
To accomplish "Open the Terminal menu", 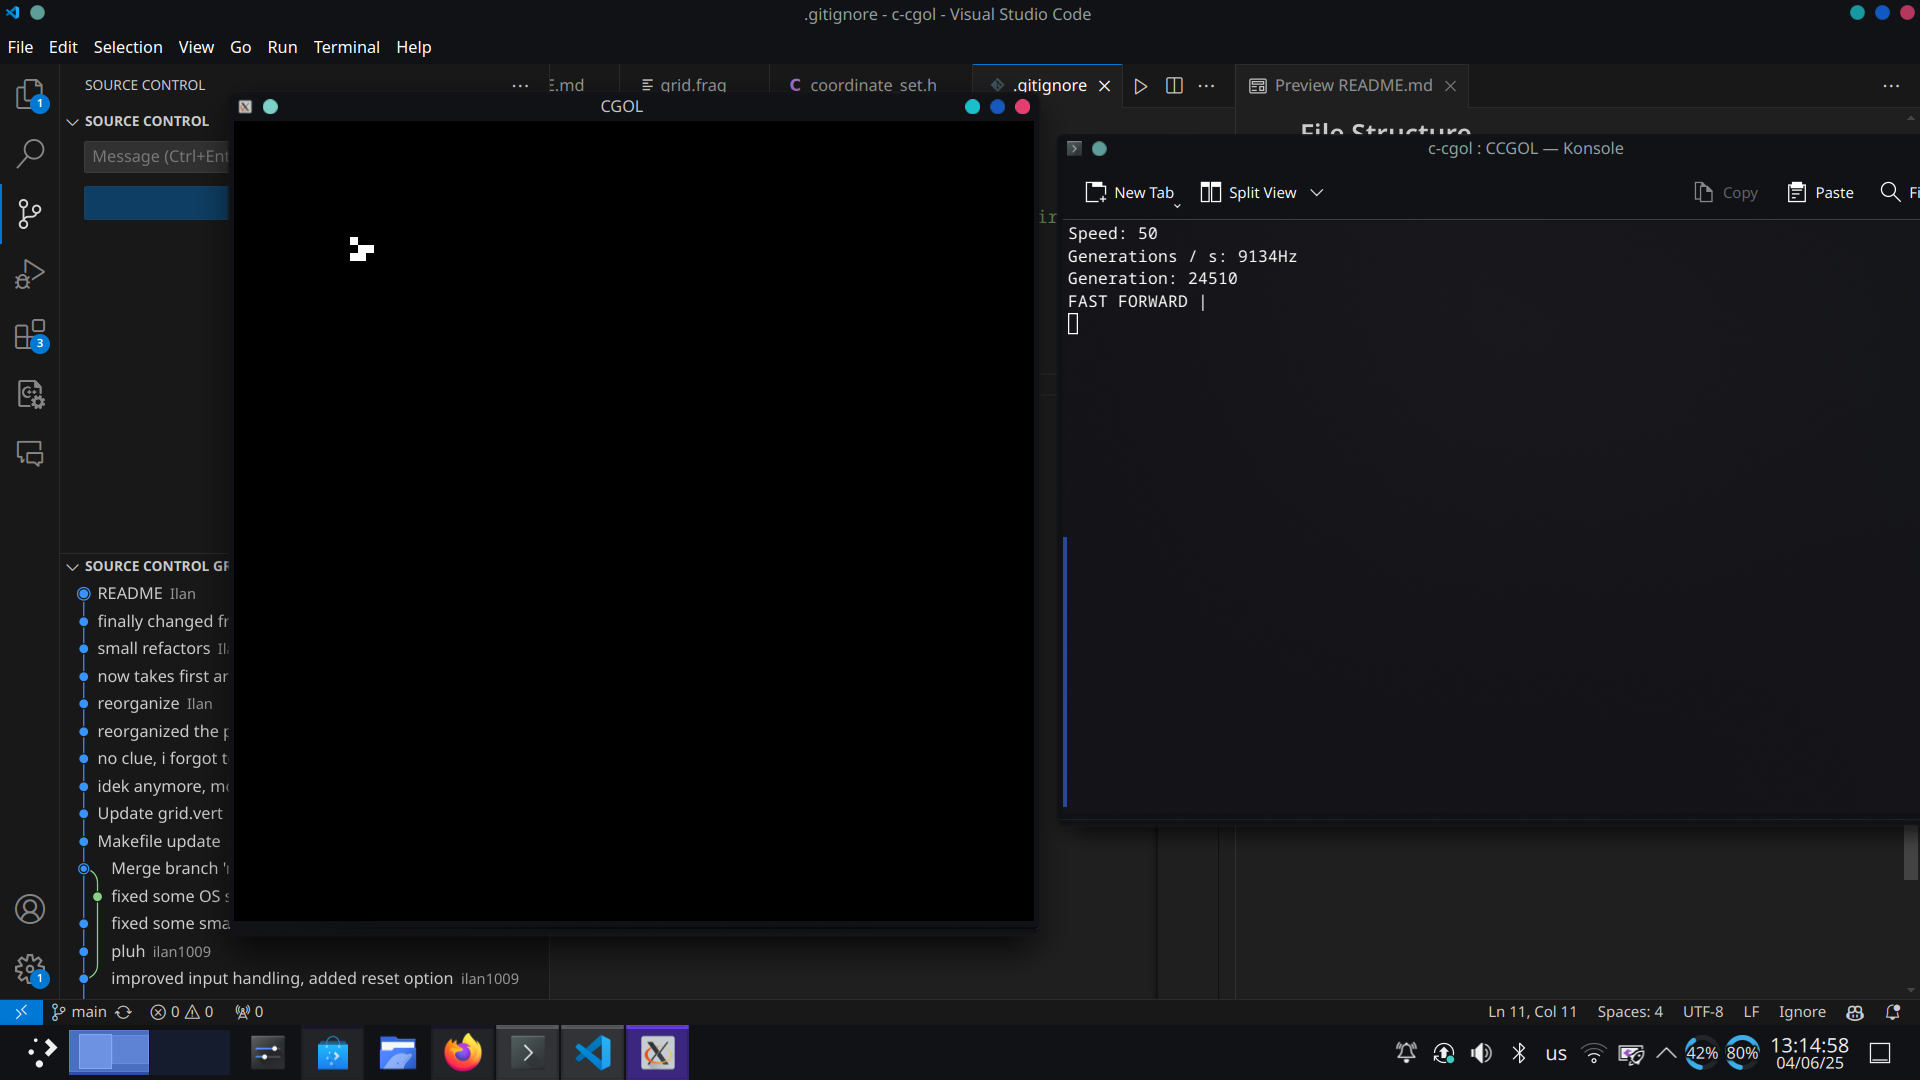I will (346, 47).
